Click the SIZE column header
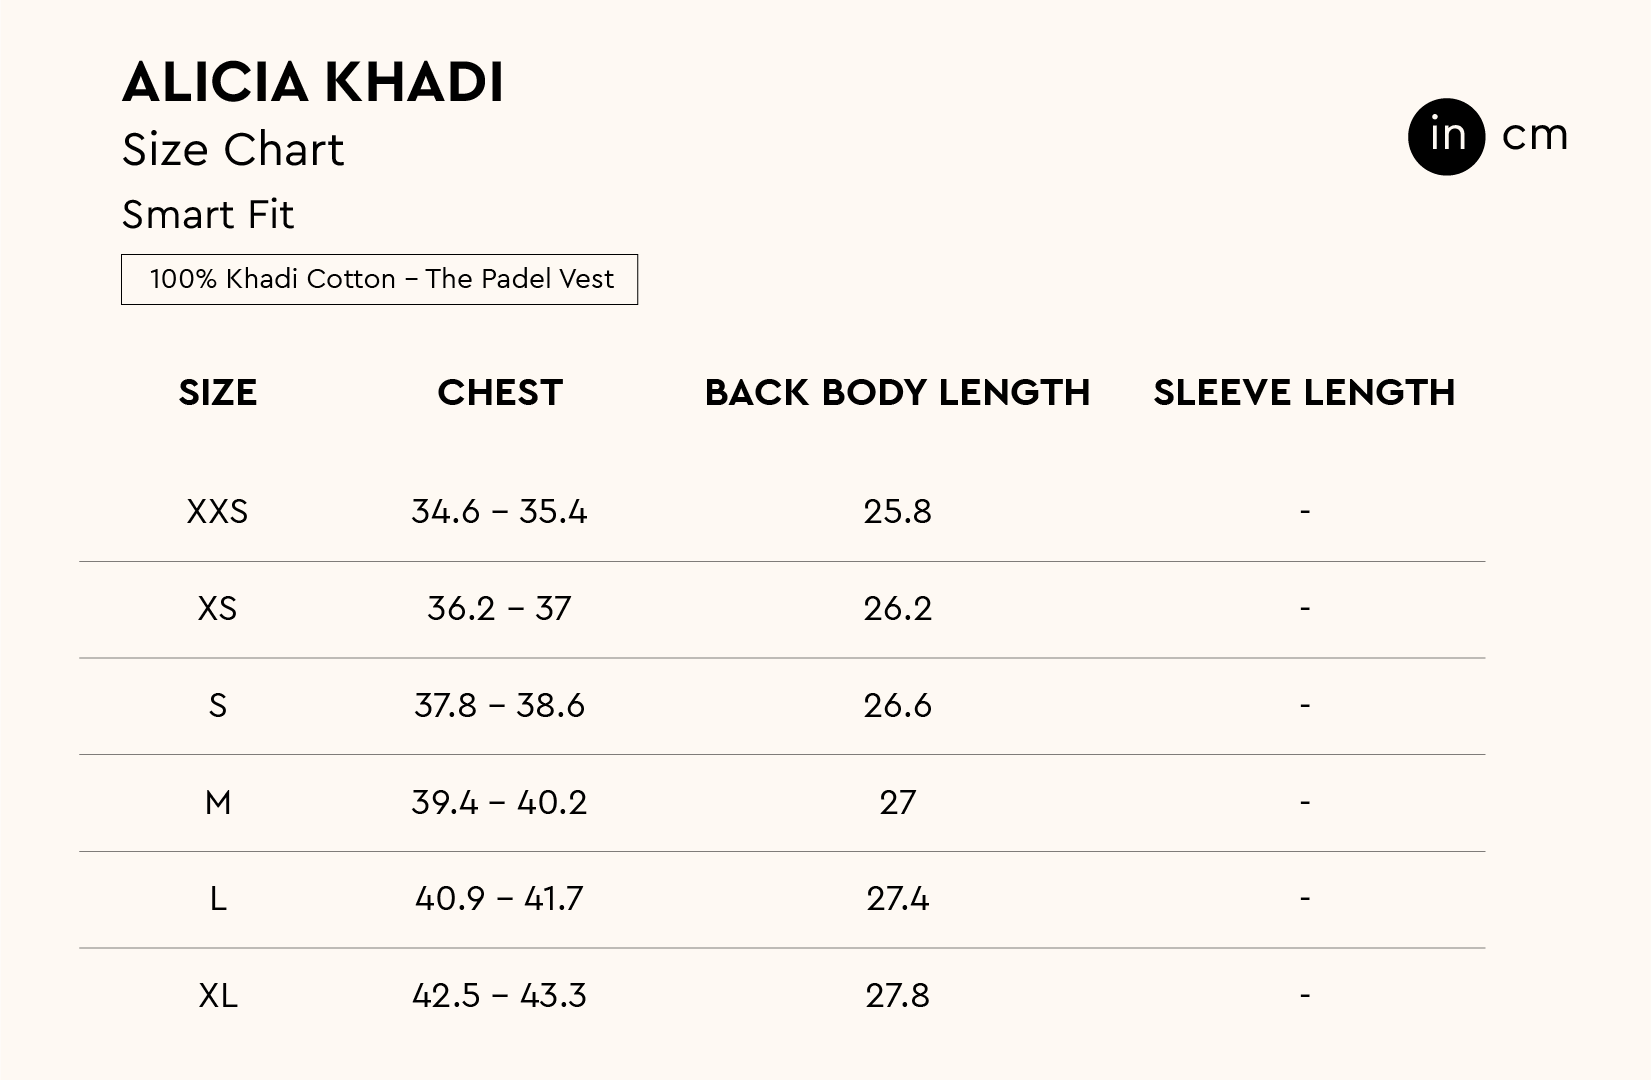Screen dimensions: 1651x1080 pyautogui.click(x=218, y=393)
